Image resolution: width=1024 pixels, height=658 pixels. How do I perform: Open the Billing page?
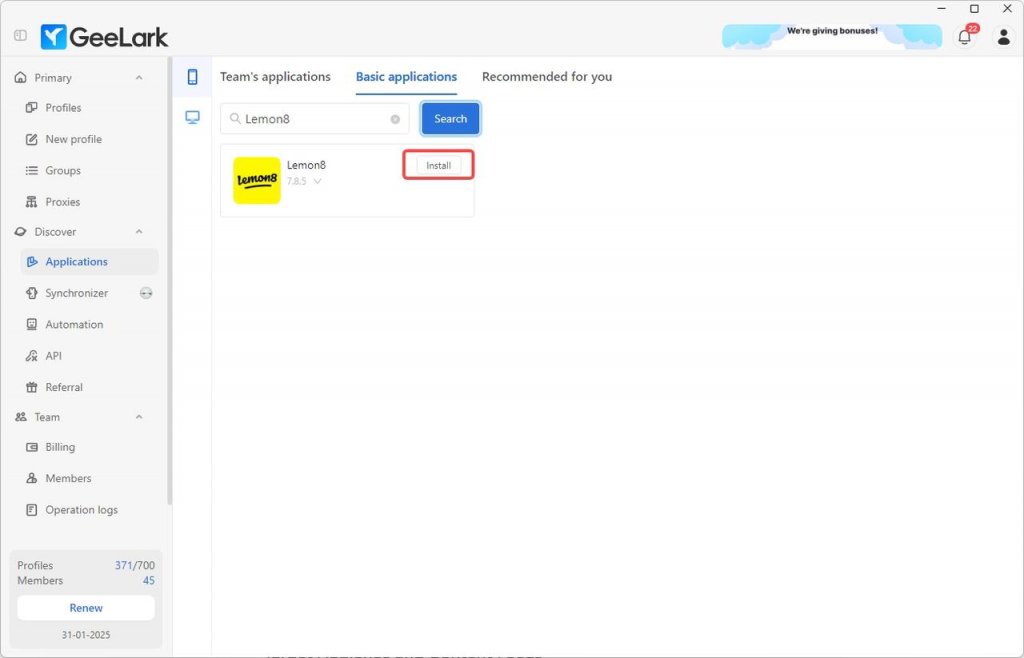[x=89, y=447]
